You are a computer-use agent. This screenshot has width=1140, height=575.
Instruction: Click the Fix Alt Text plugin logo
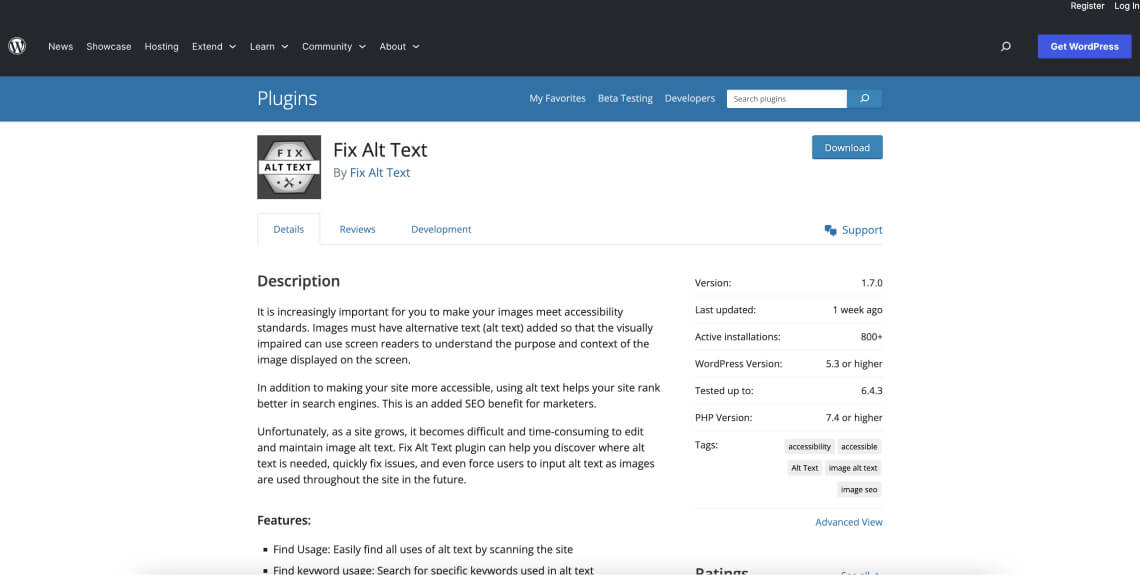[289, 167]
